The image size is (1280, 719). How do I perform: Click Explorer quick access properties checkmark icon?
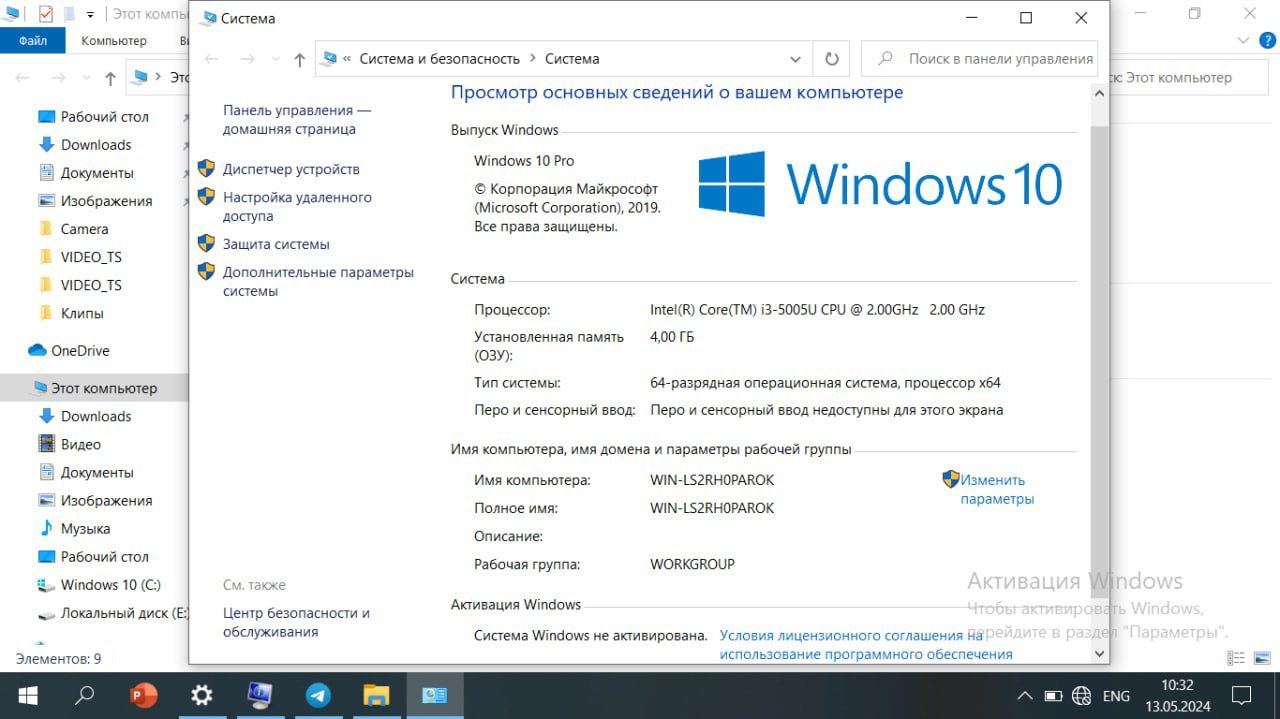point(45,14)
